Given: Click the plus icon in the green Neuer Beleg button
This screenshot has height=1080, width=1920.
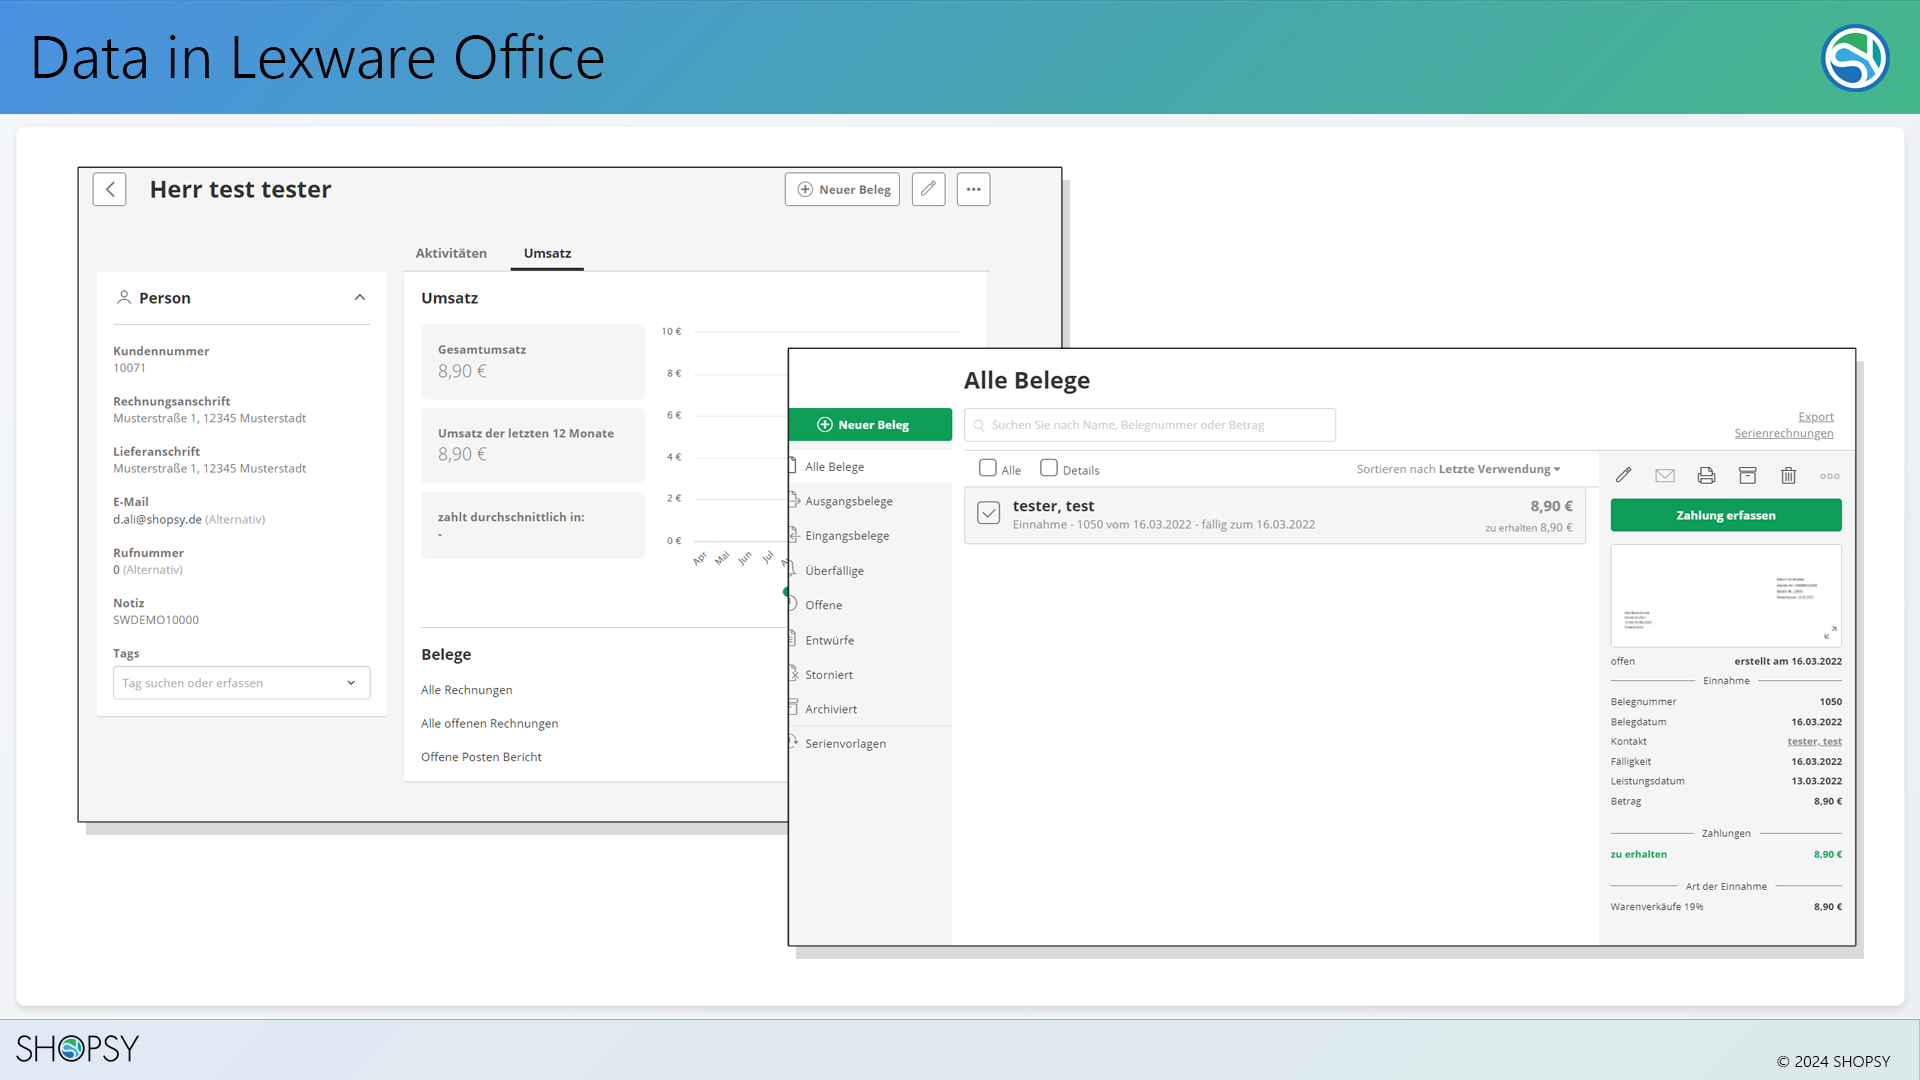Looking at the screenshot, I should click(x=824, y=424).
